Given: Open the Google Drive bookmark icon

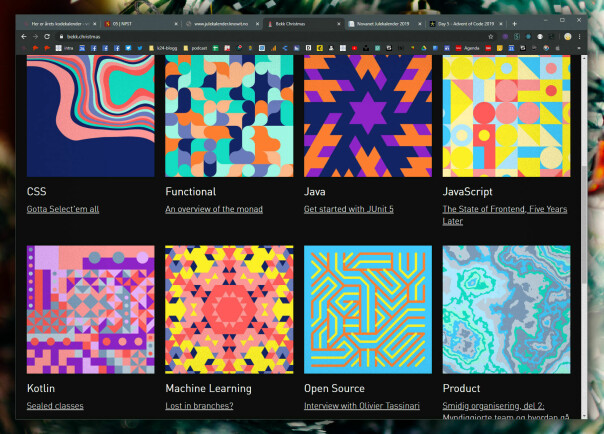Looking at the screenshot, I should pyautogui.click(x=424, y=48).
